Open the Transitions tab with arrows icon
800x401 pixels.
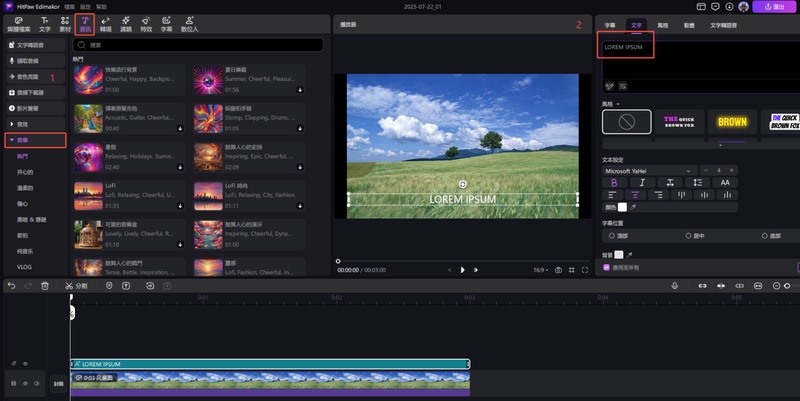pyautogui.click(x=106, y=24)
